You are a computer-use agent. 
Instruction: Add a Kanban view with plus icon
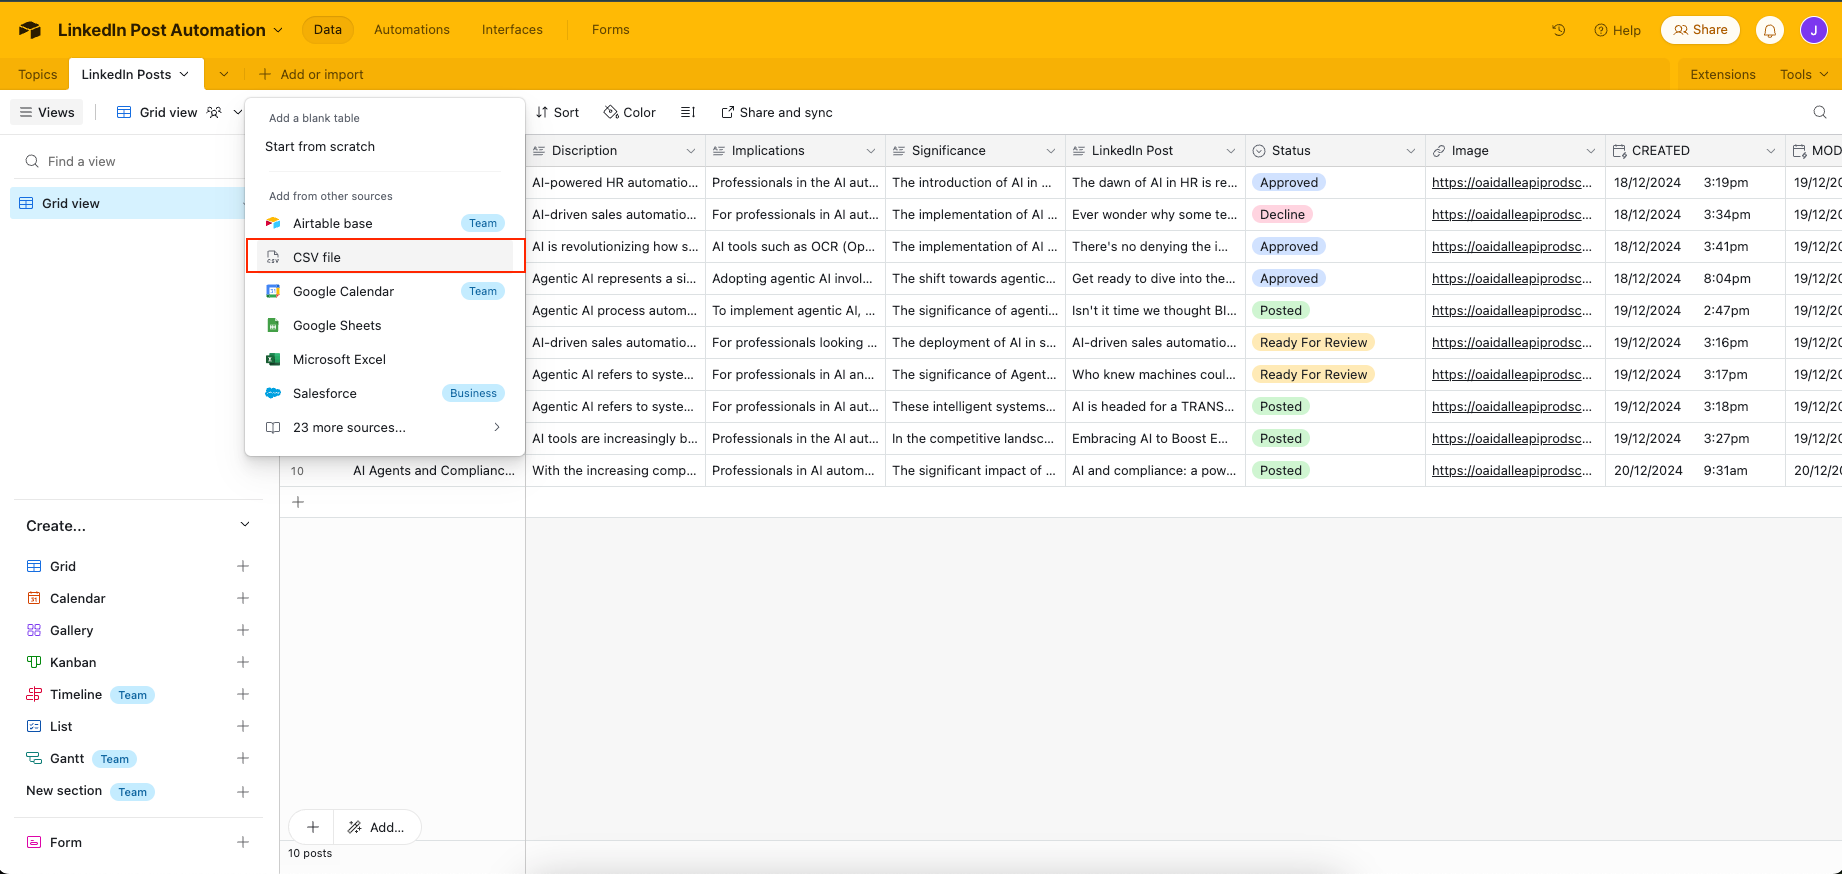(x=242, y=662)
